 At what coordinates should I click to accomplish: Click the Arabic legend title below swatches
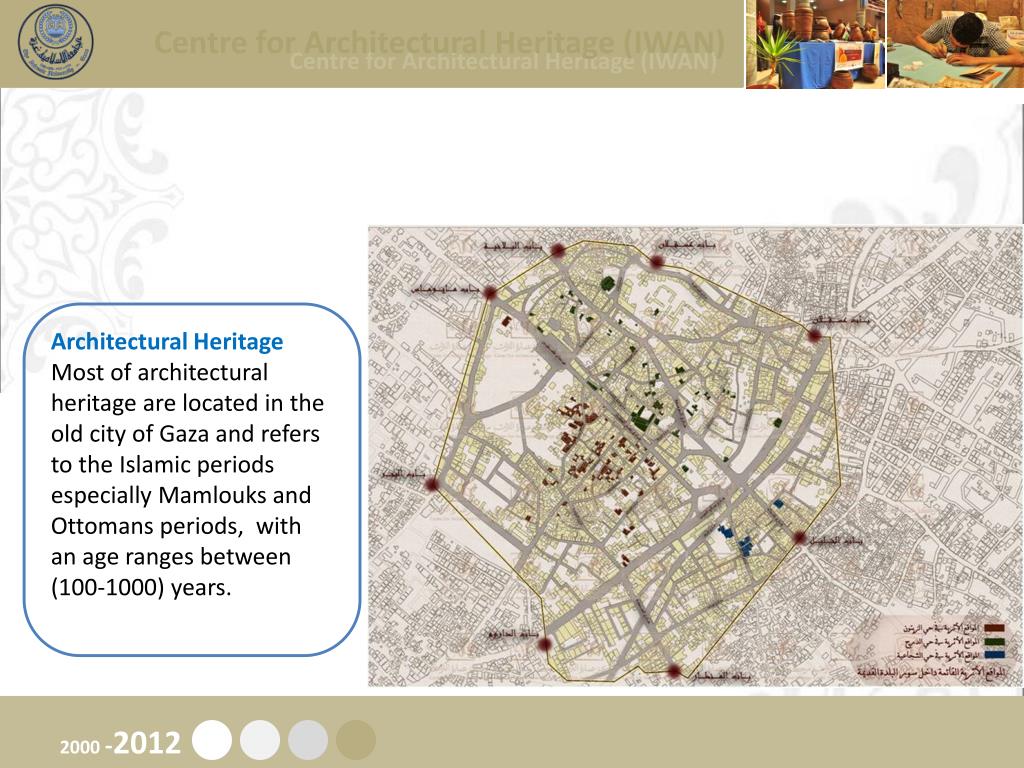[933, 672]
